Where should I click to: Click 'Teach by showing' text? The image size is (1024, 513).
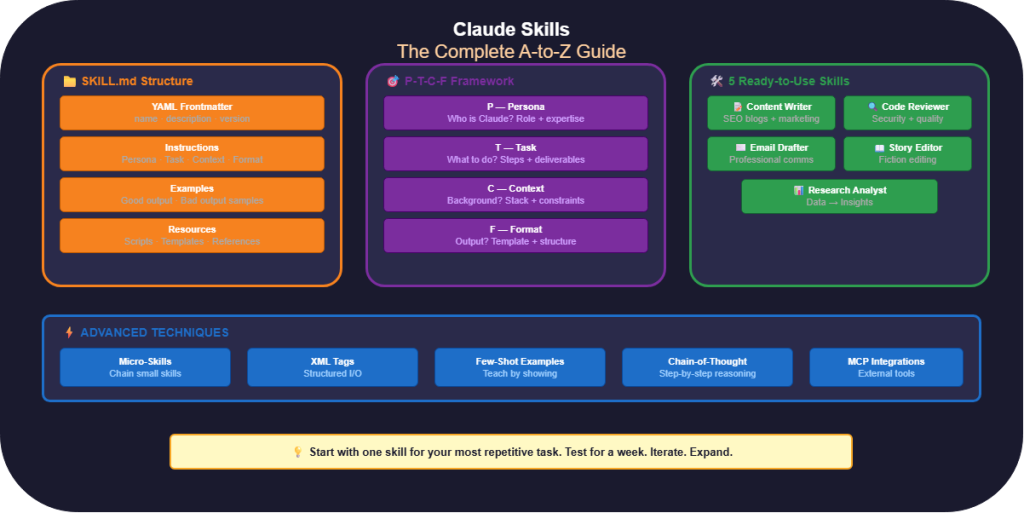click(x=520, y=374)
